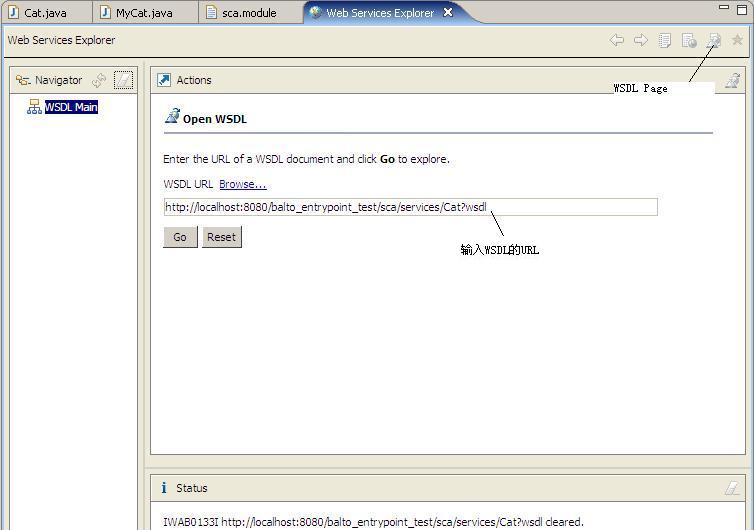Viewport: 754px width, 530px height.
Task: Maximize the editor area
Action: tap(742, 9)
